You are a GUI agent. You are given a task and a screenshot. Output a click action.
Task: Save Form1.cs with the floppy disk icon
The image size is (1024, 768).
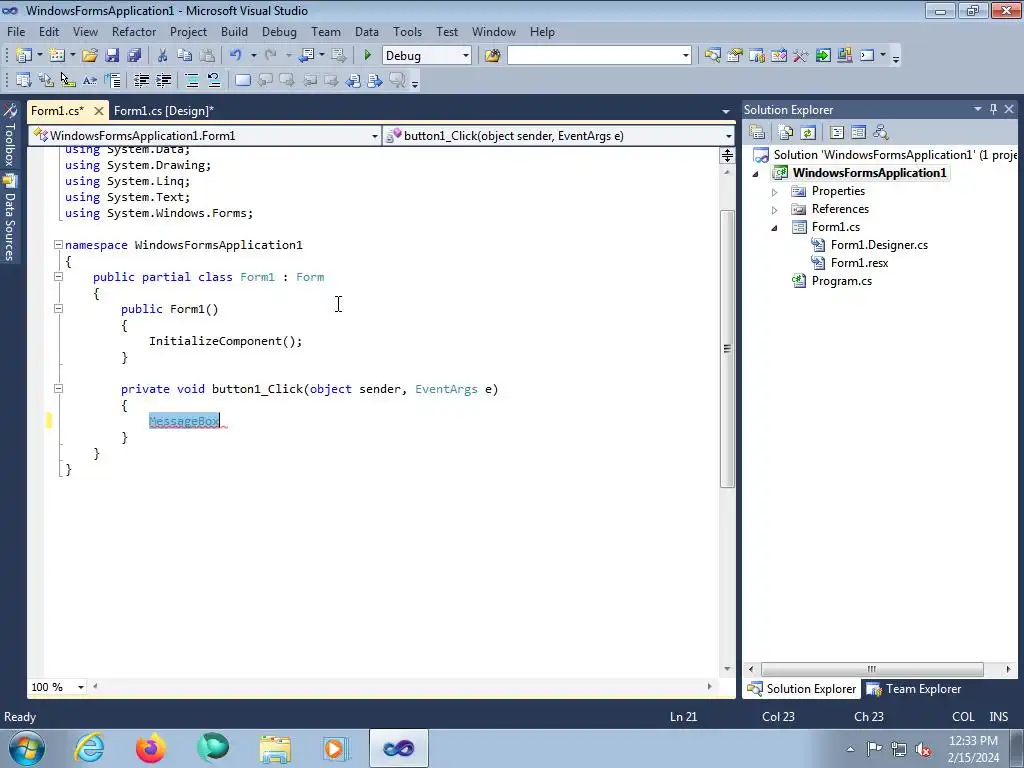click(x=112, y=56)
